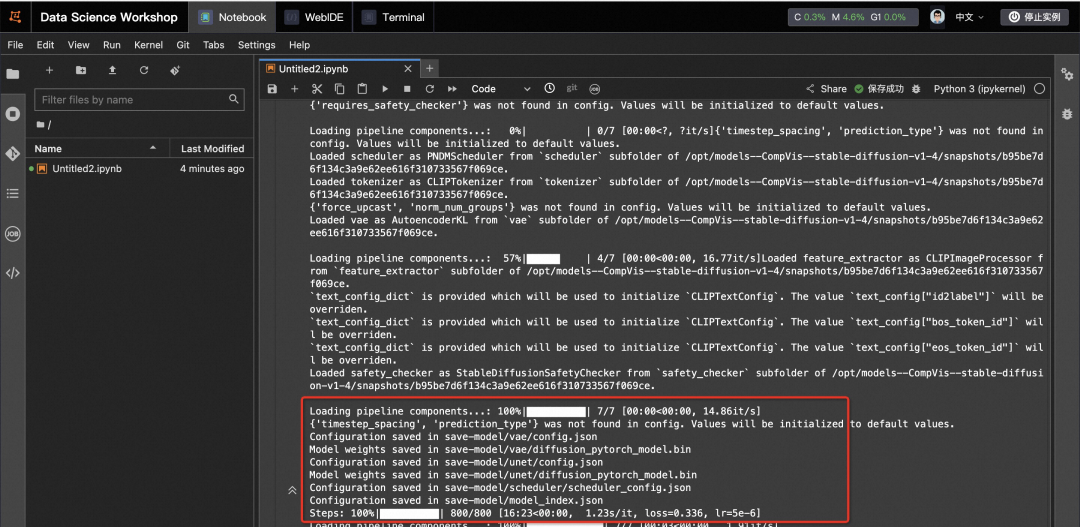Collapse the cell output with double chevron

point(292,490)
